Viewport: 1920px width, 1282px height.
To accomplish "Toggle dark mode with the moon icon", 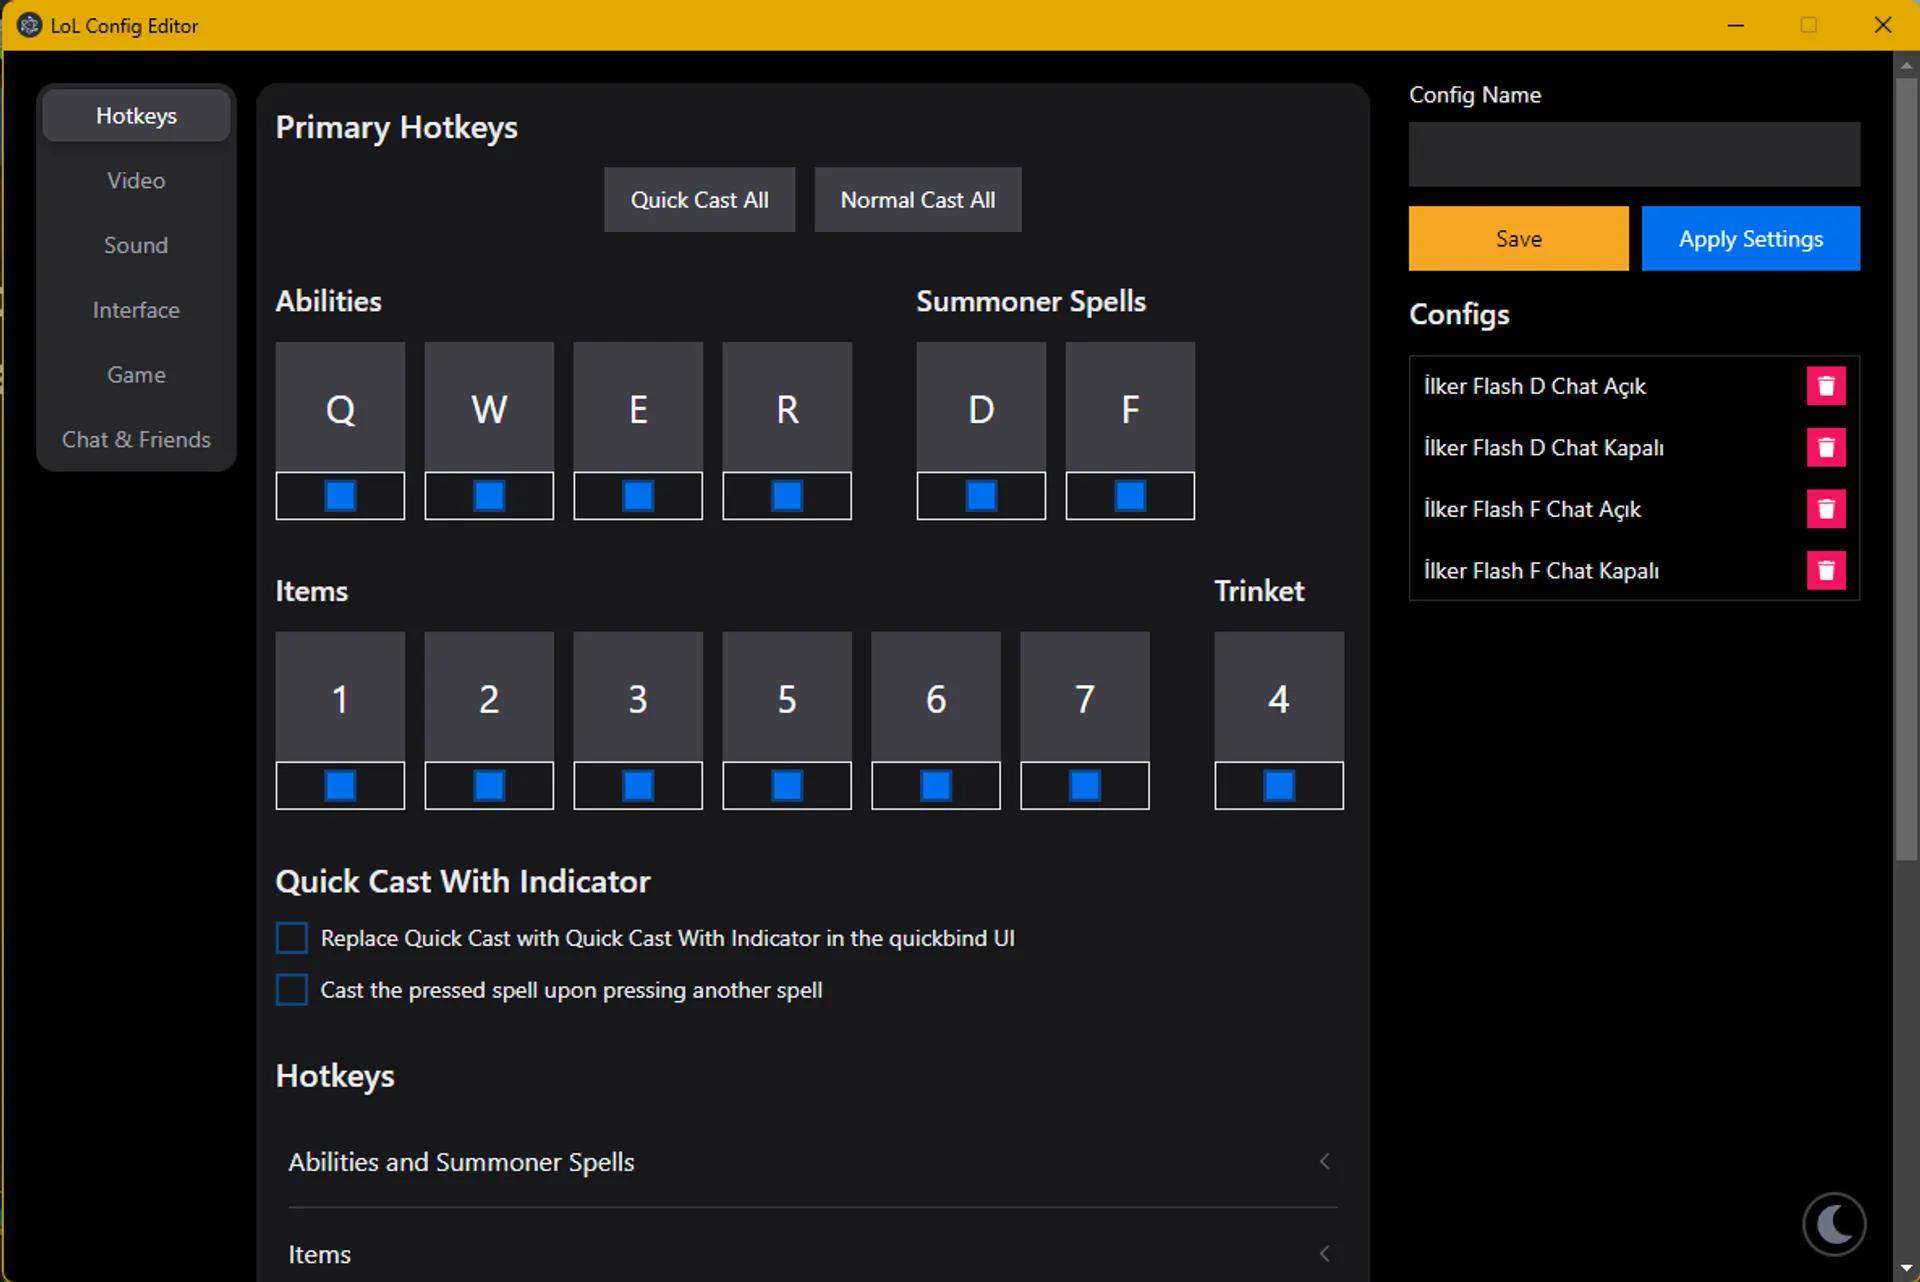I will [1833, 1223].
